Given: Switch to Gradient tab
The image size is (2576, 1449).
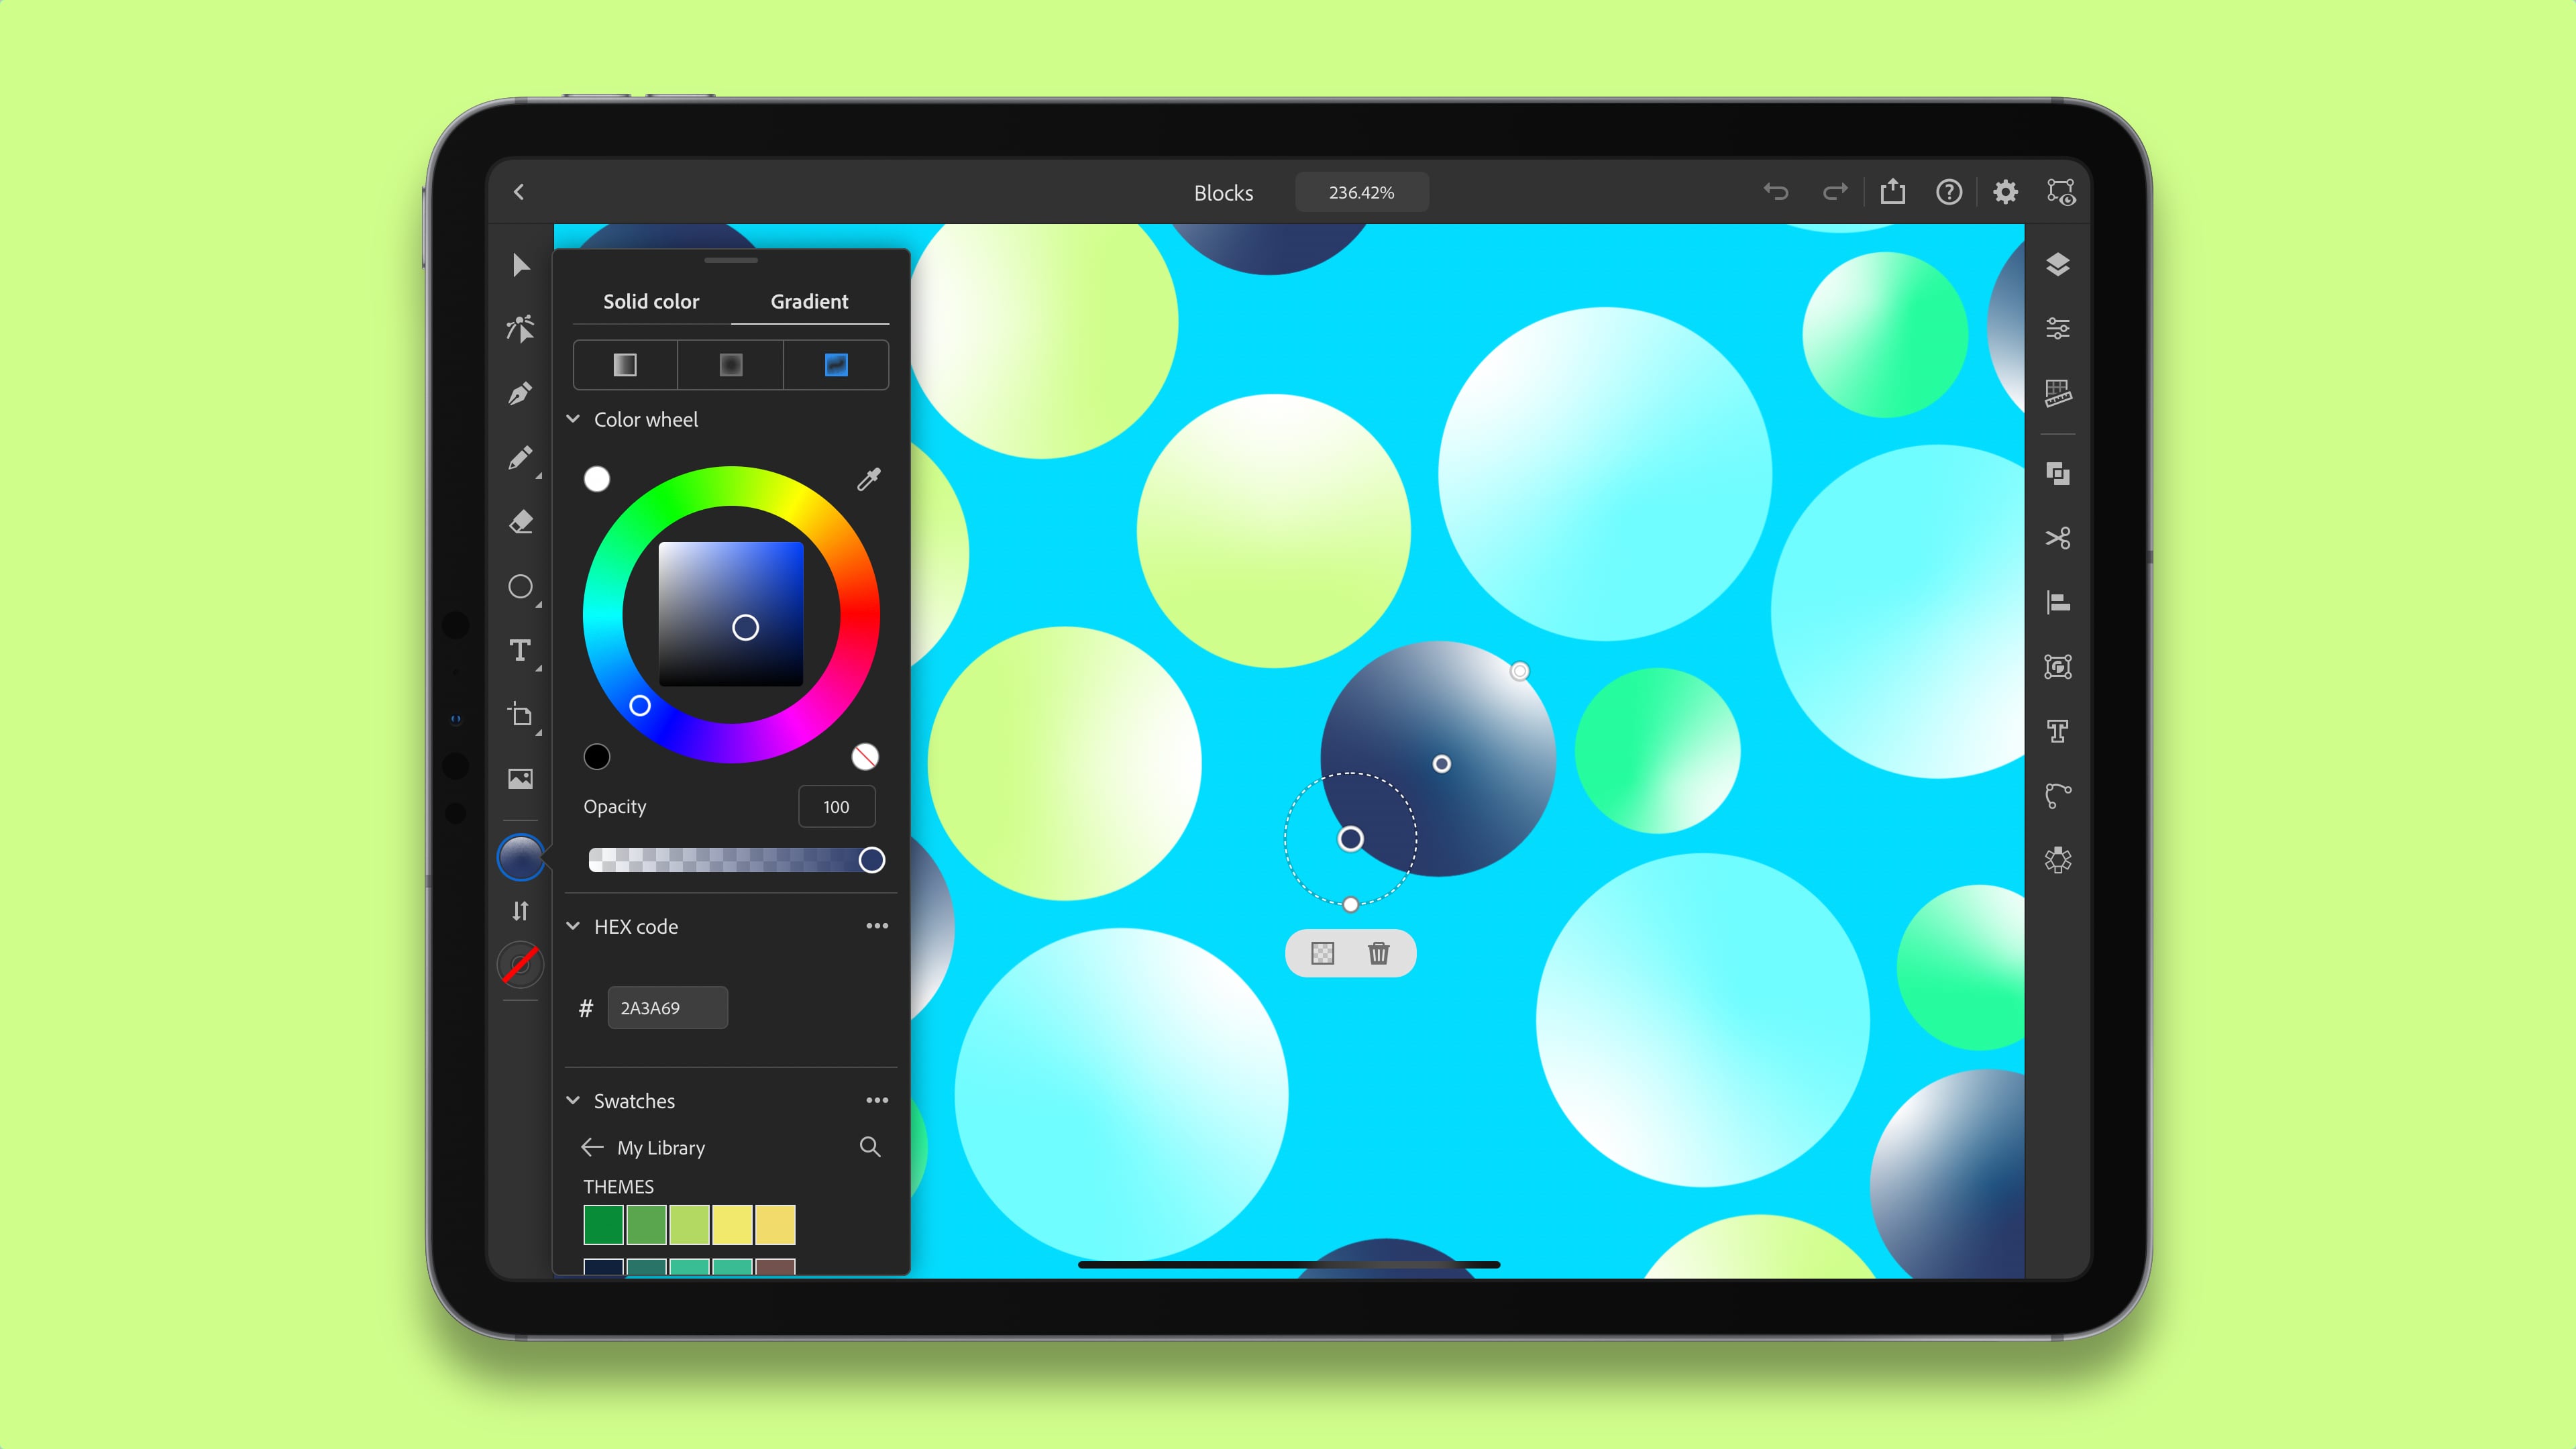Looking at the screenshot, I should click(x=808, y=301).
